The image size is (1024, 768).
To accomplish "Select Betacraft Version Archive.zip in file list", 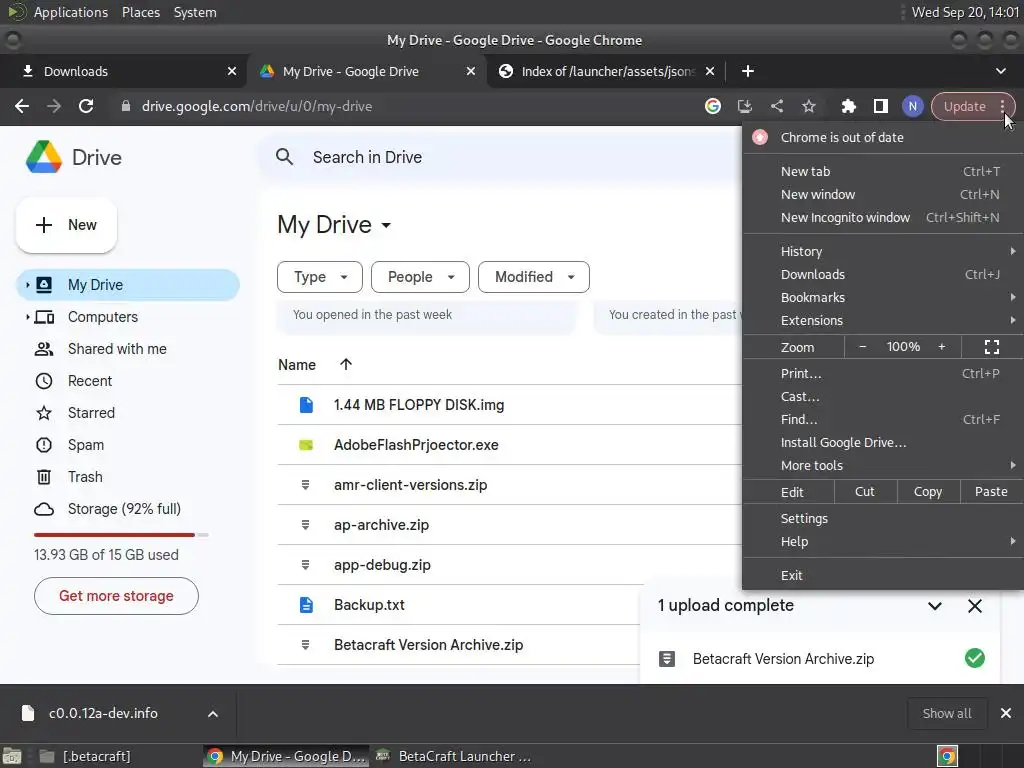I will pos(458,645).
